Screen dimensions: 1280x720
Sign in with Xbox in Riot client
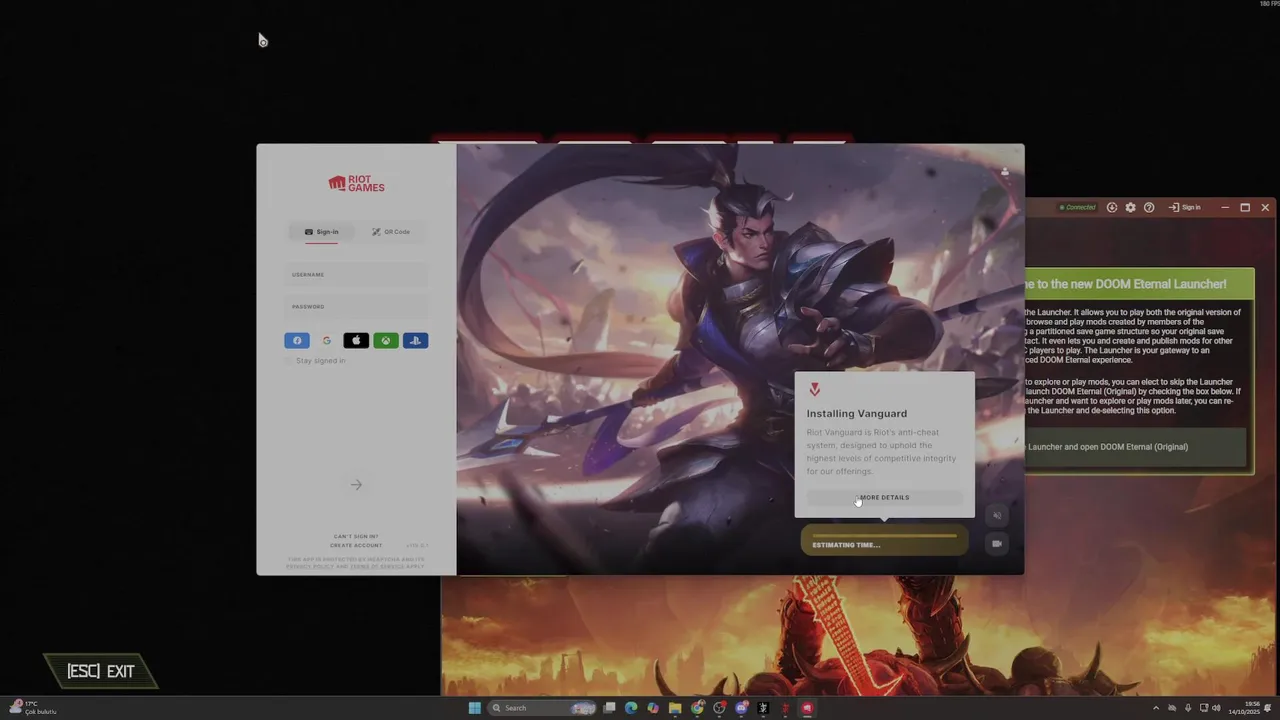click(386, 341)
